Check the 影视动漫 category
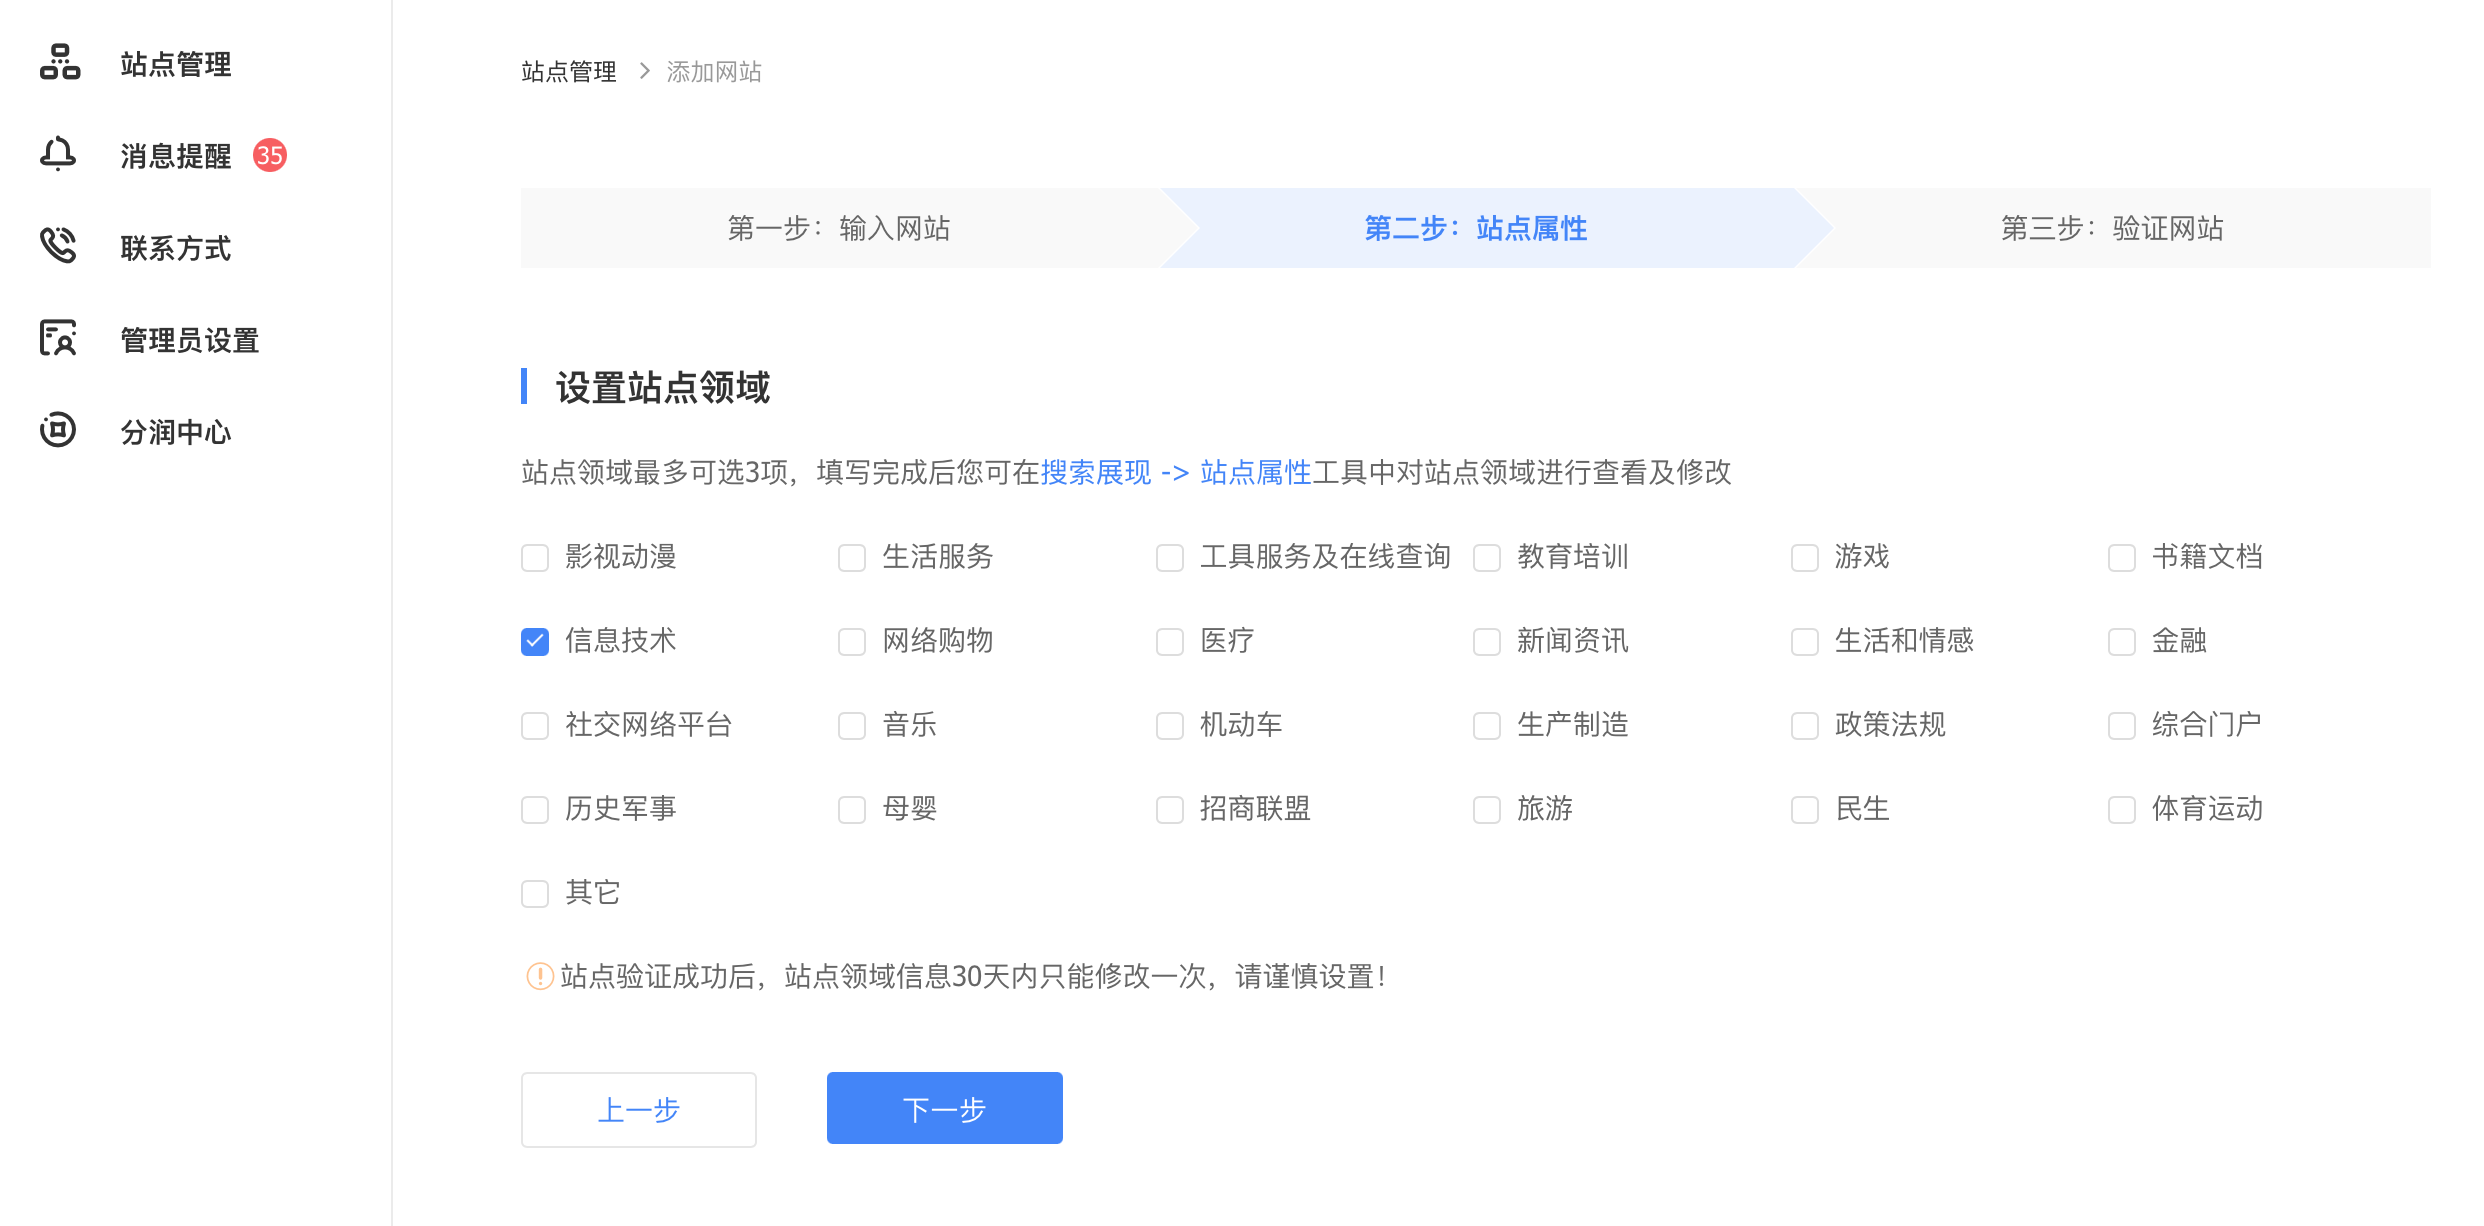The image size is (2484, 1226). tap(534, 557)
